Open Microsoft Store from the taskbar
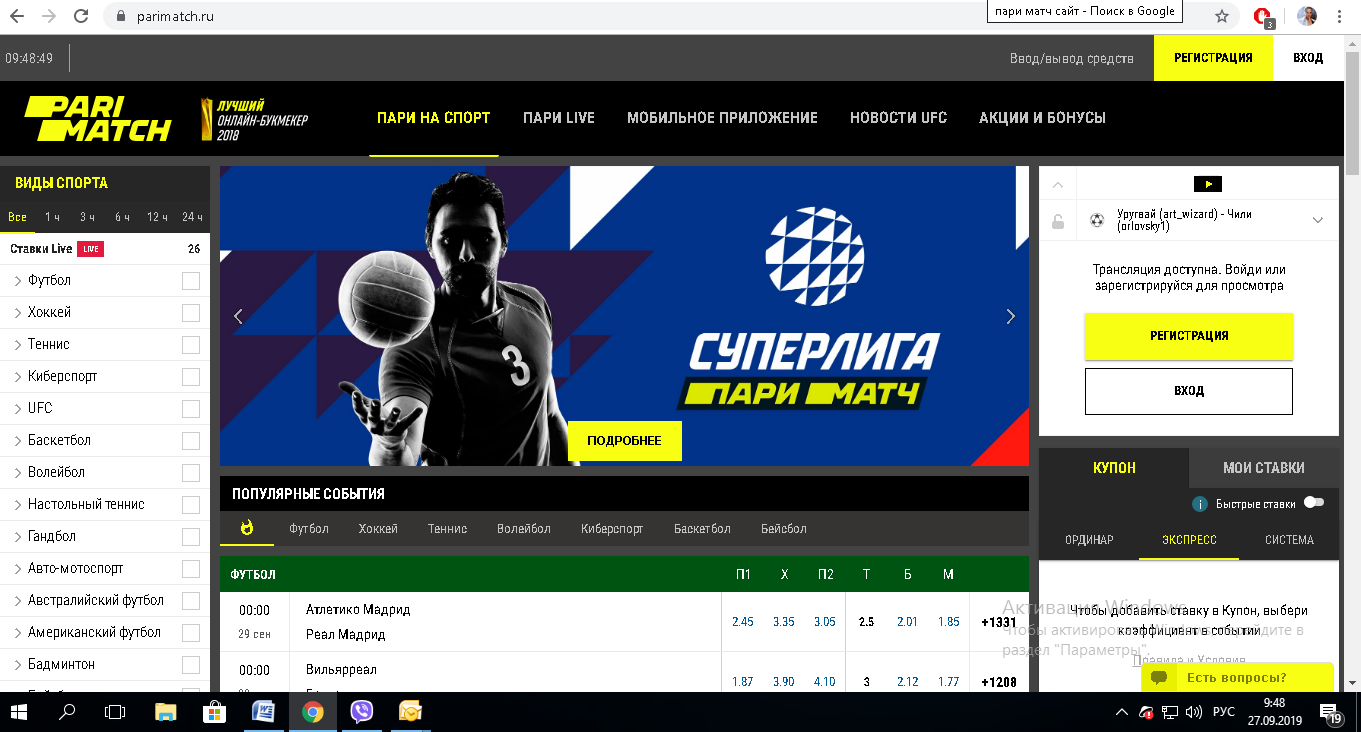This screenshot has height=732, width=1361. 214,712
